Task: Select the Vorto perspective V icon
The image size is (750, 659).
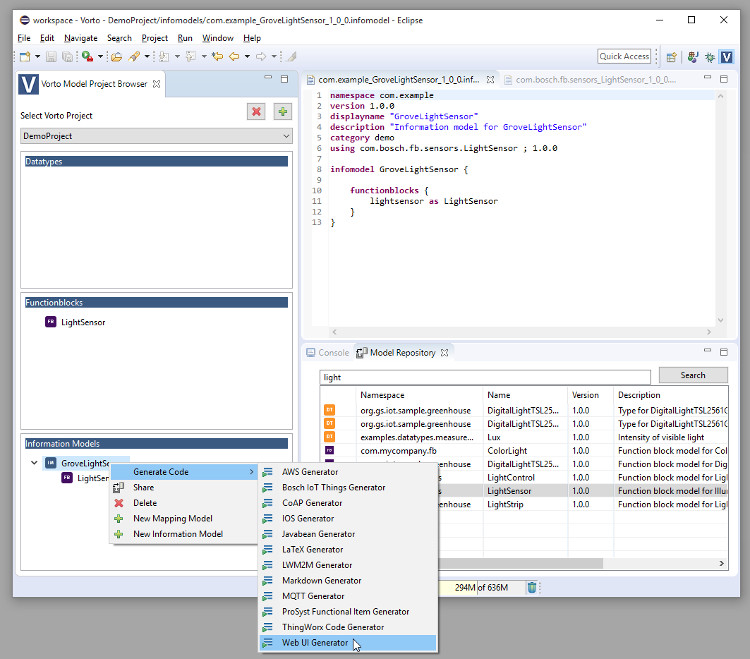Action: click(727, 57)
